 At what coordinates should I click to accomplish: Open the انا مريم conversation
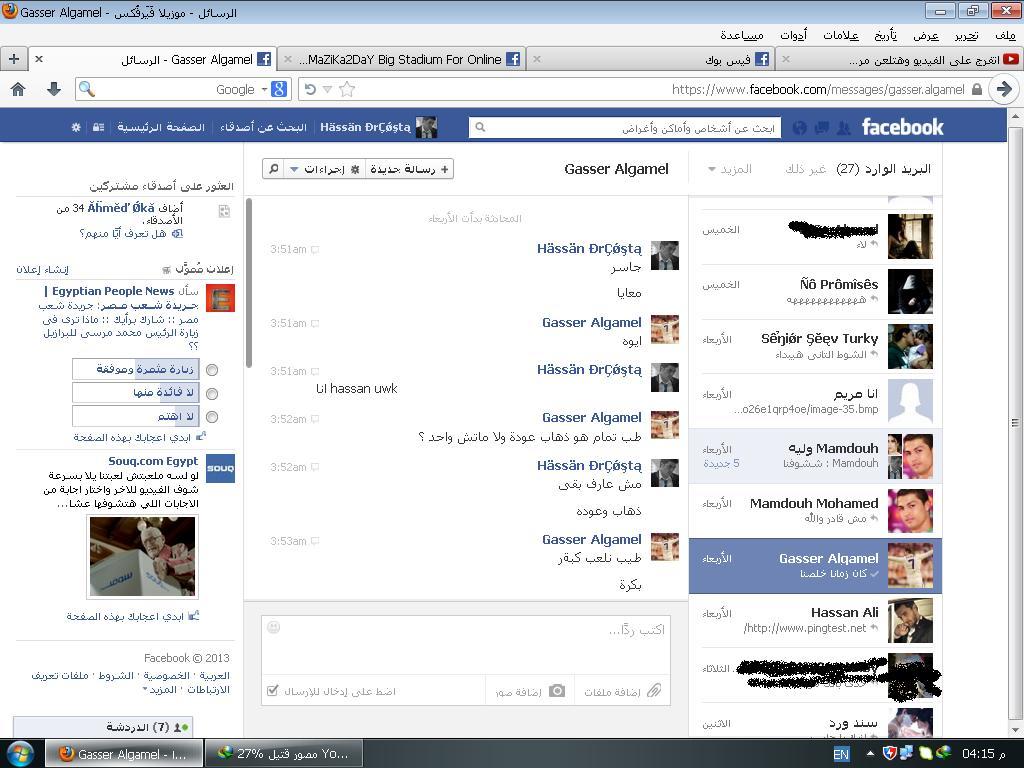pos(816,401)
